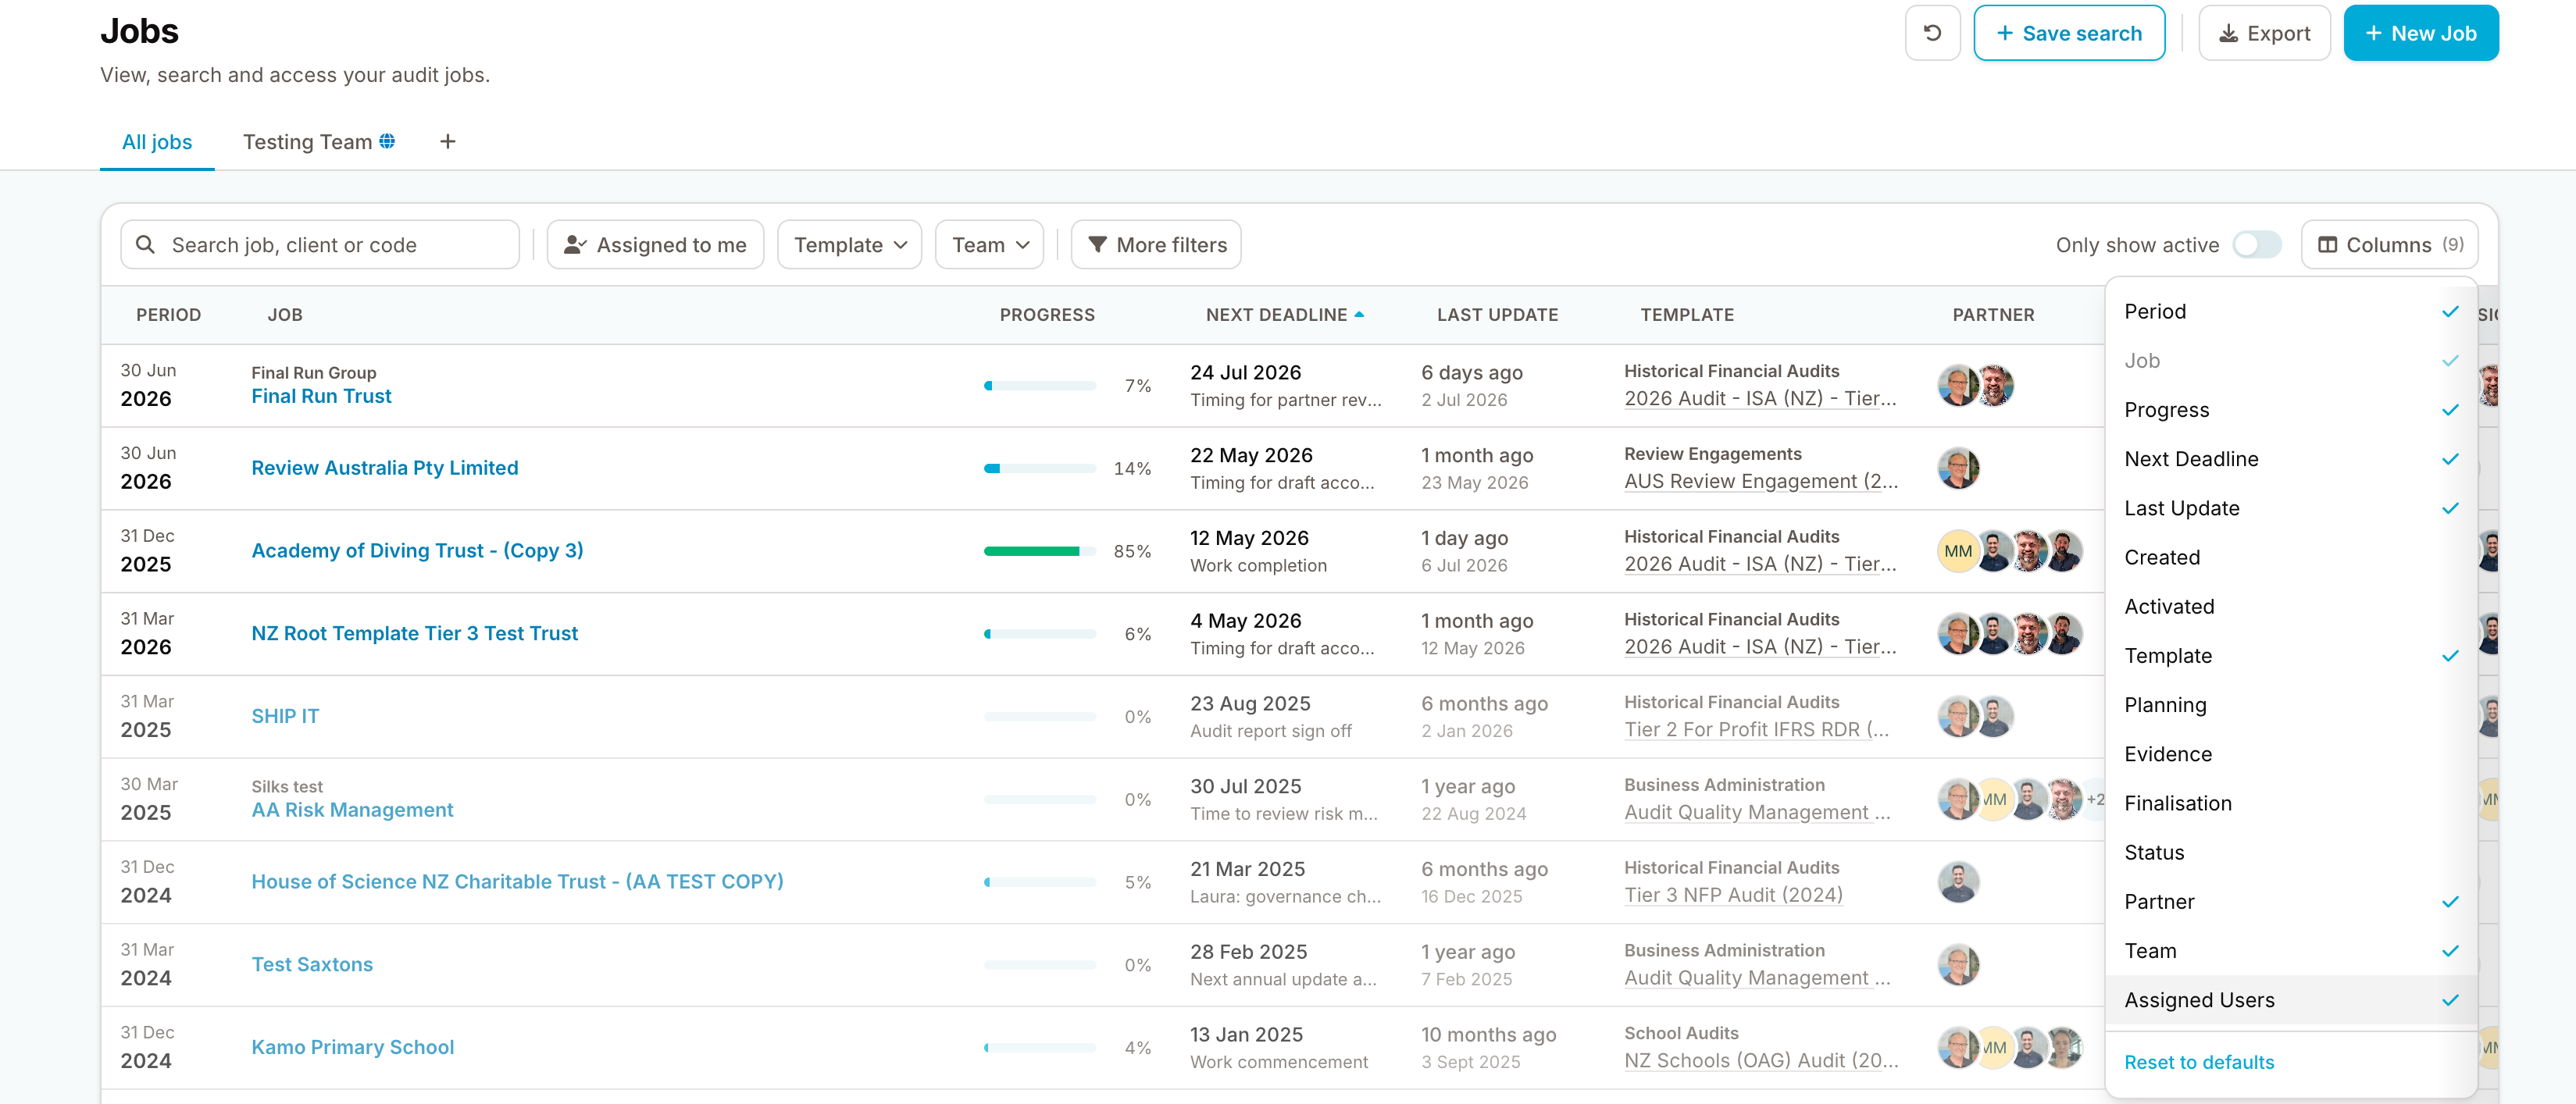The width and height of the screenshot is (2576, 1104).
Task: Click the globe icon on the Testing Team tab
Action: (x=387, y=141)
